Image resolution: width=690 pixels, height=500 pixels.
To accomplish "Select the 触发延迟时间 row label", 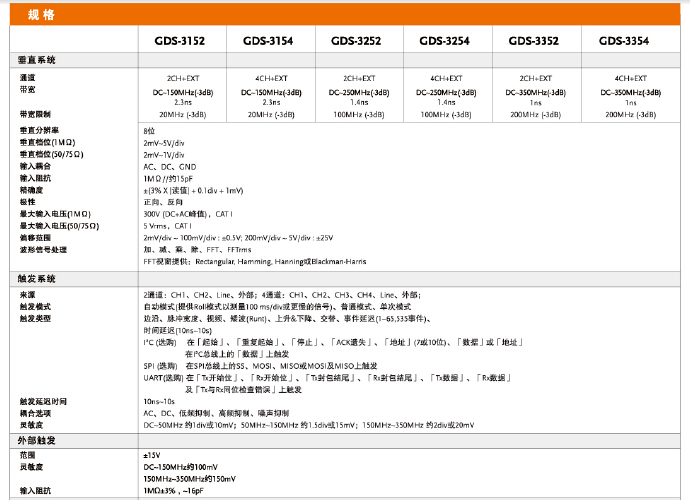I will click(x=43, y=400).
